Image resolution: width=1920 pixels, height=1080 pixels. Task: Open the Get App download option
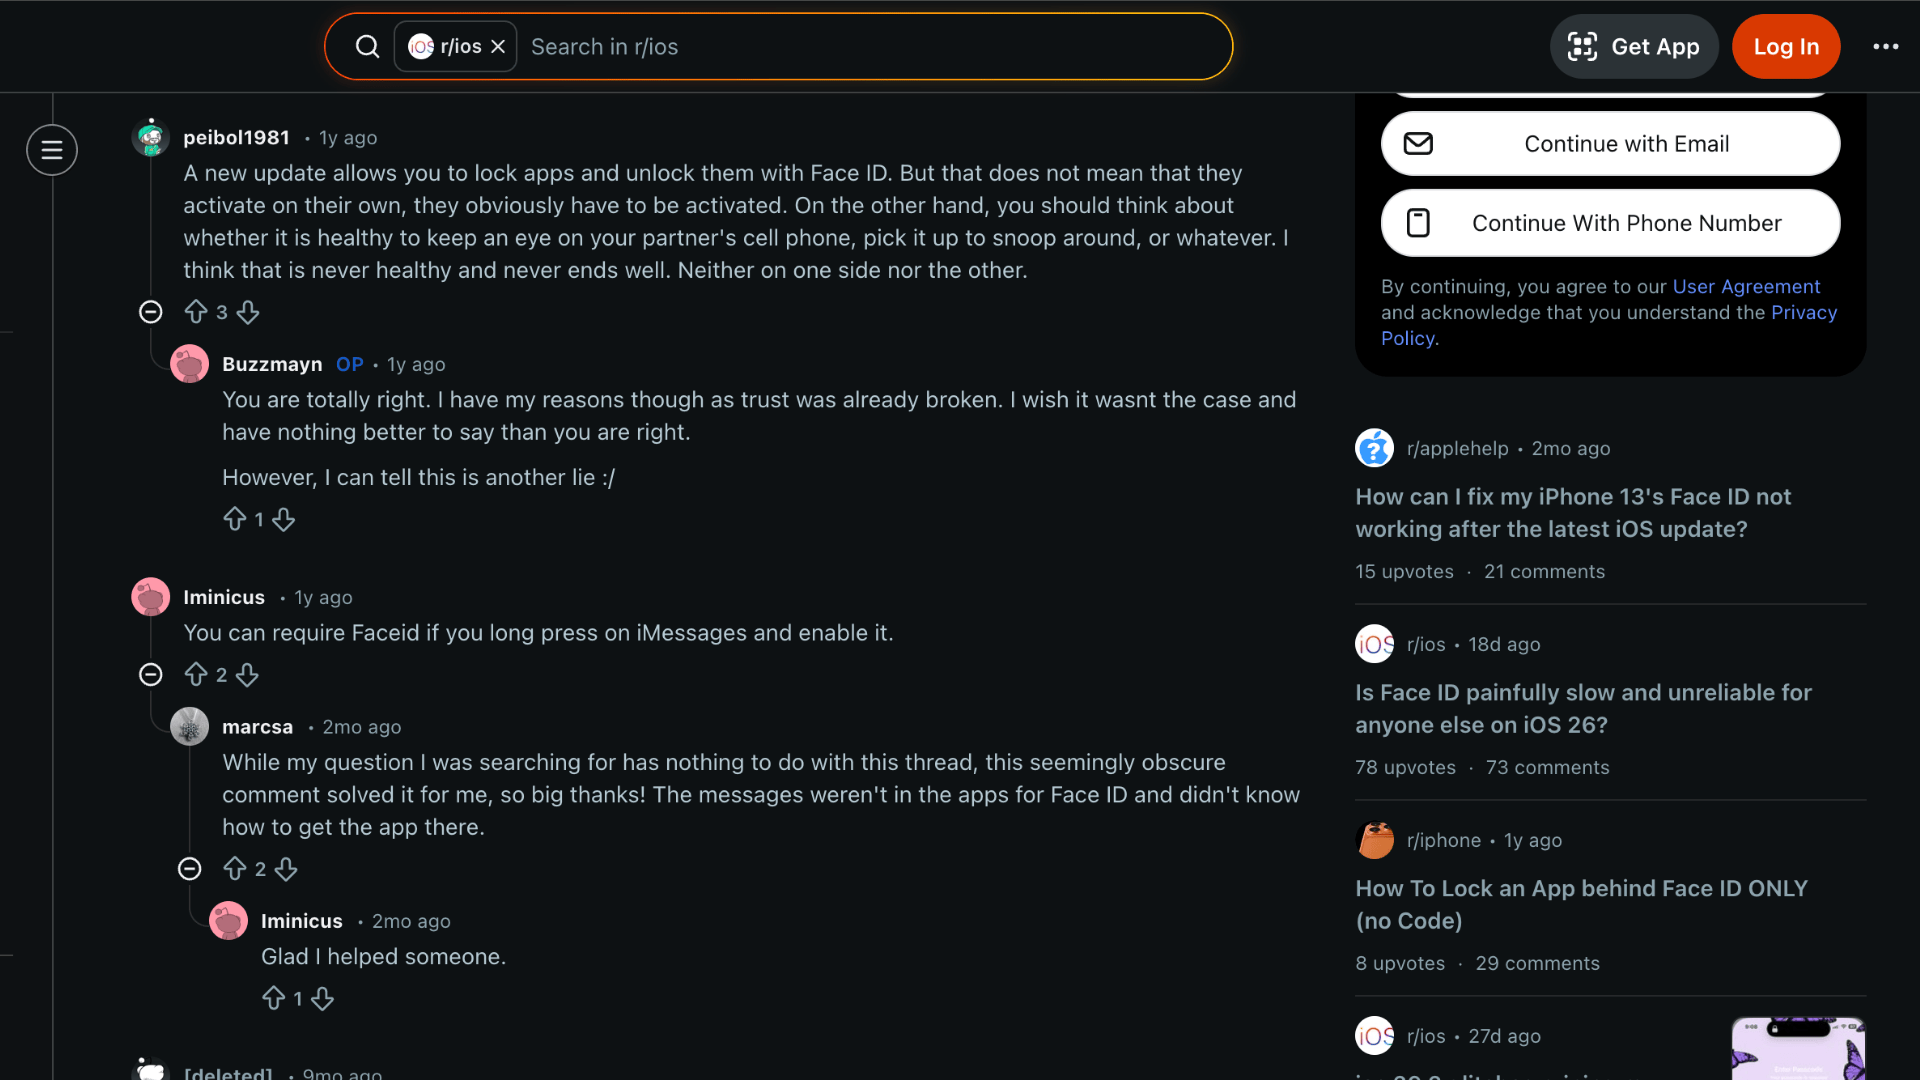(1634, 46)
